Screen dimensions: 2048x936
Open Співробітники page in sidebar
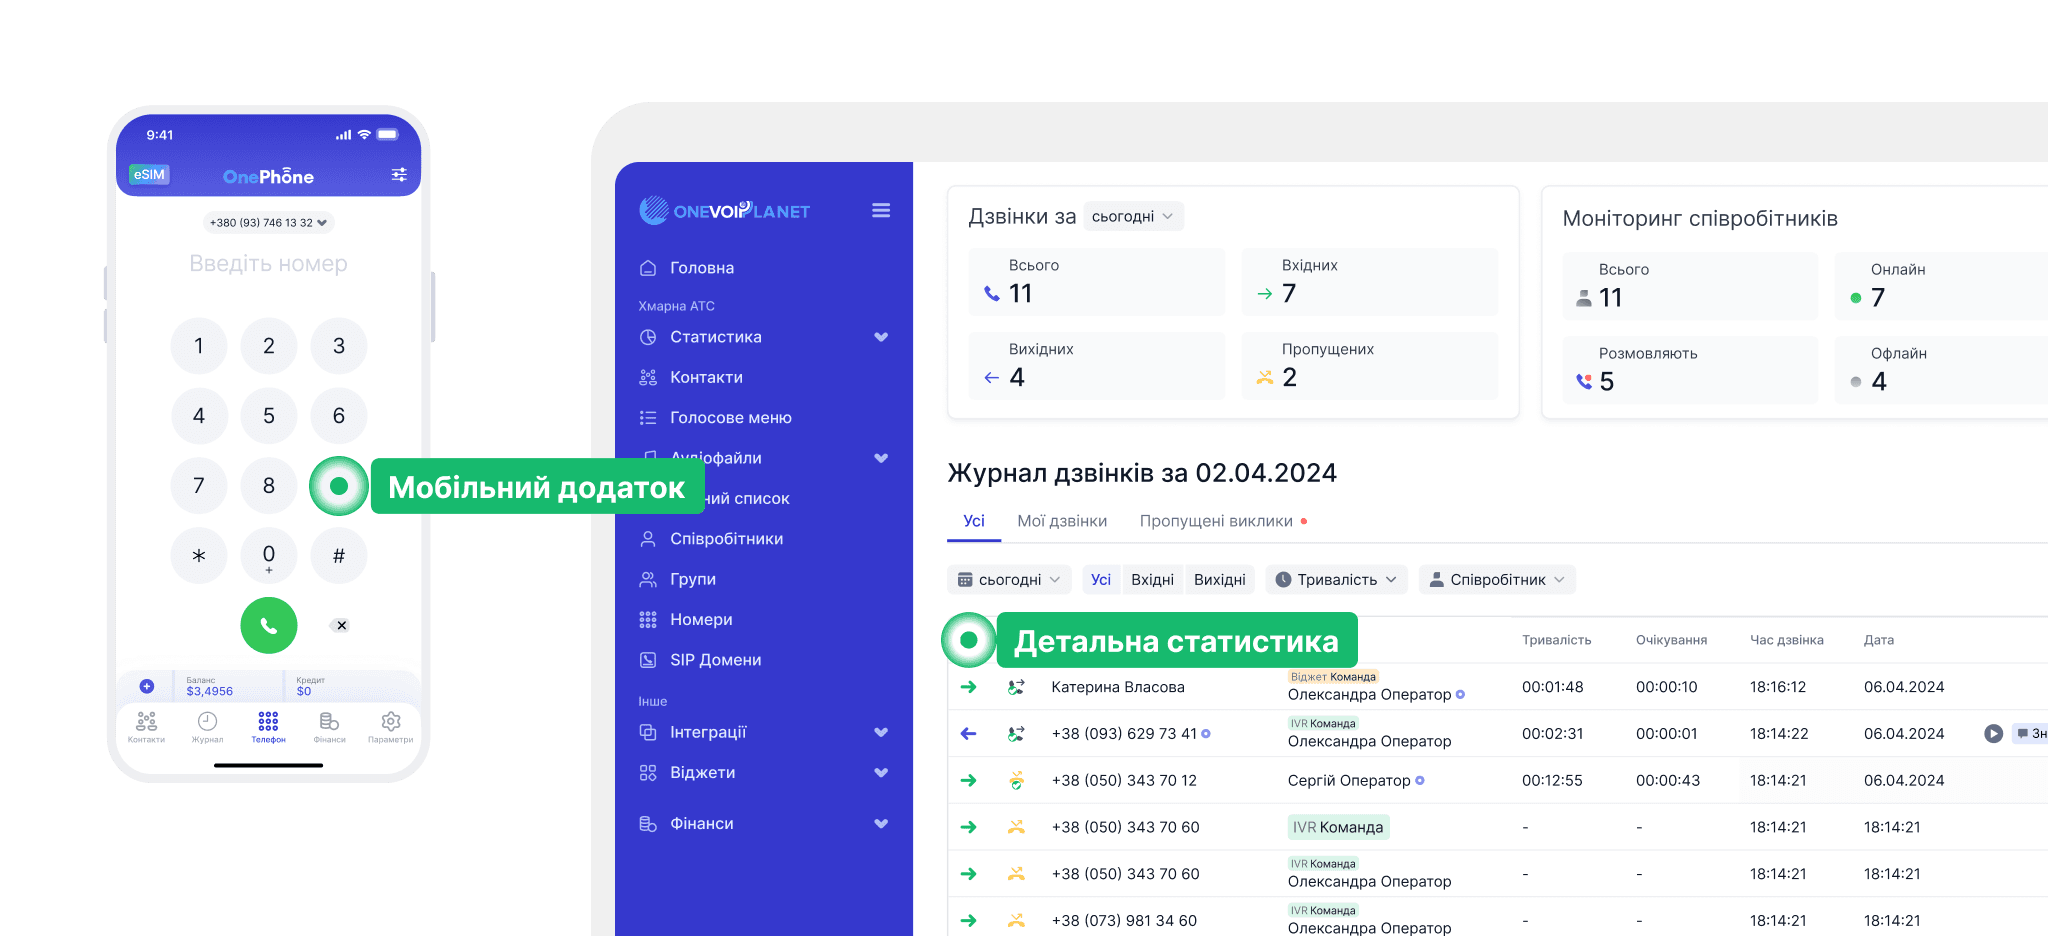pos(726,539)
